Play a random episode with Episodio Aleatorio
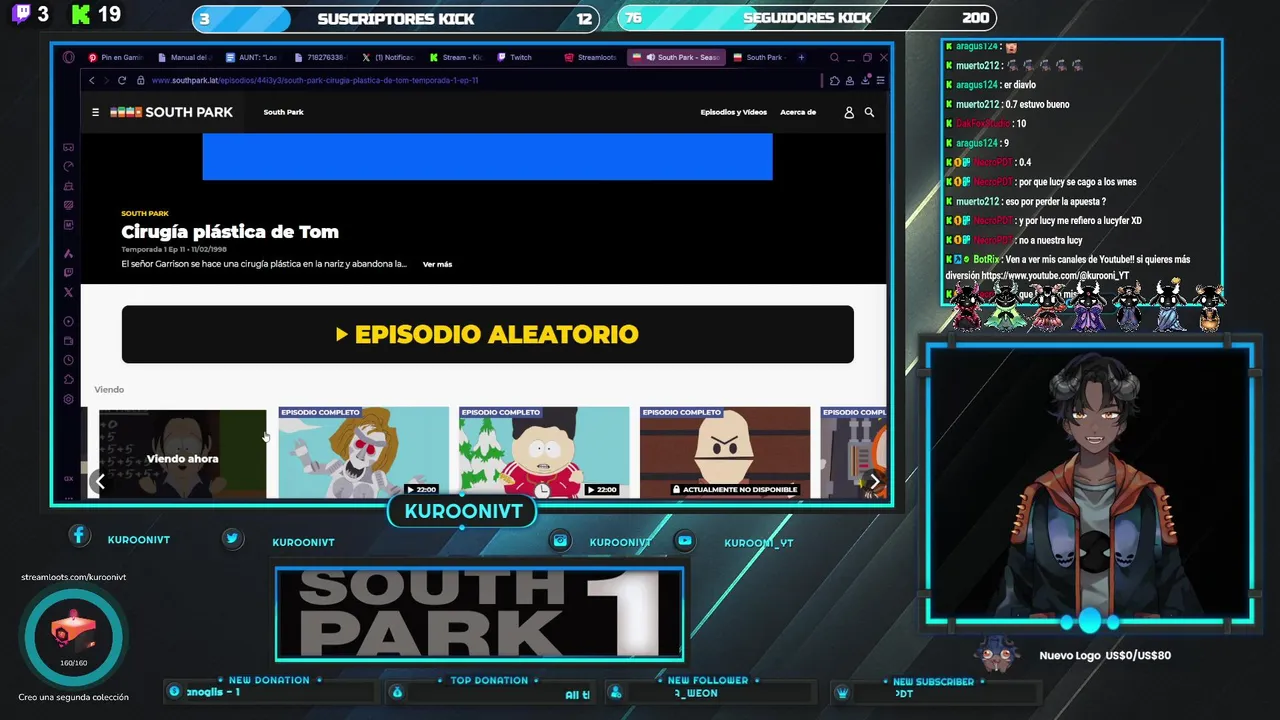This screenshot has width=1280, height=720. tap(488, 334)
